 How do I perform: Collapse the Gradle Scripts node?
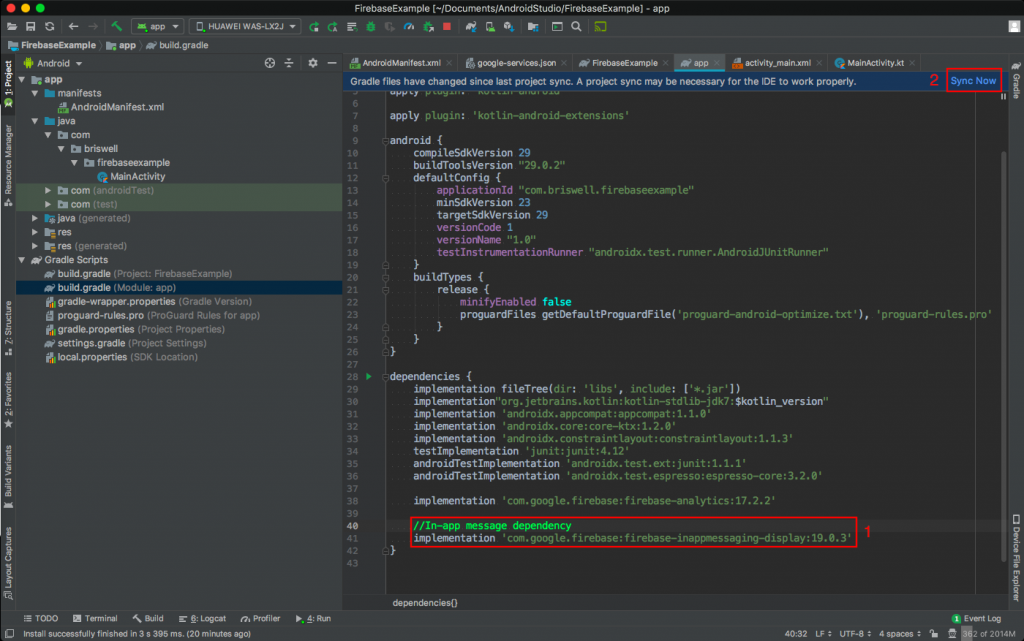tap(22, 260)
